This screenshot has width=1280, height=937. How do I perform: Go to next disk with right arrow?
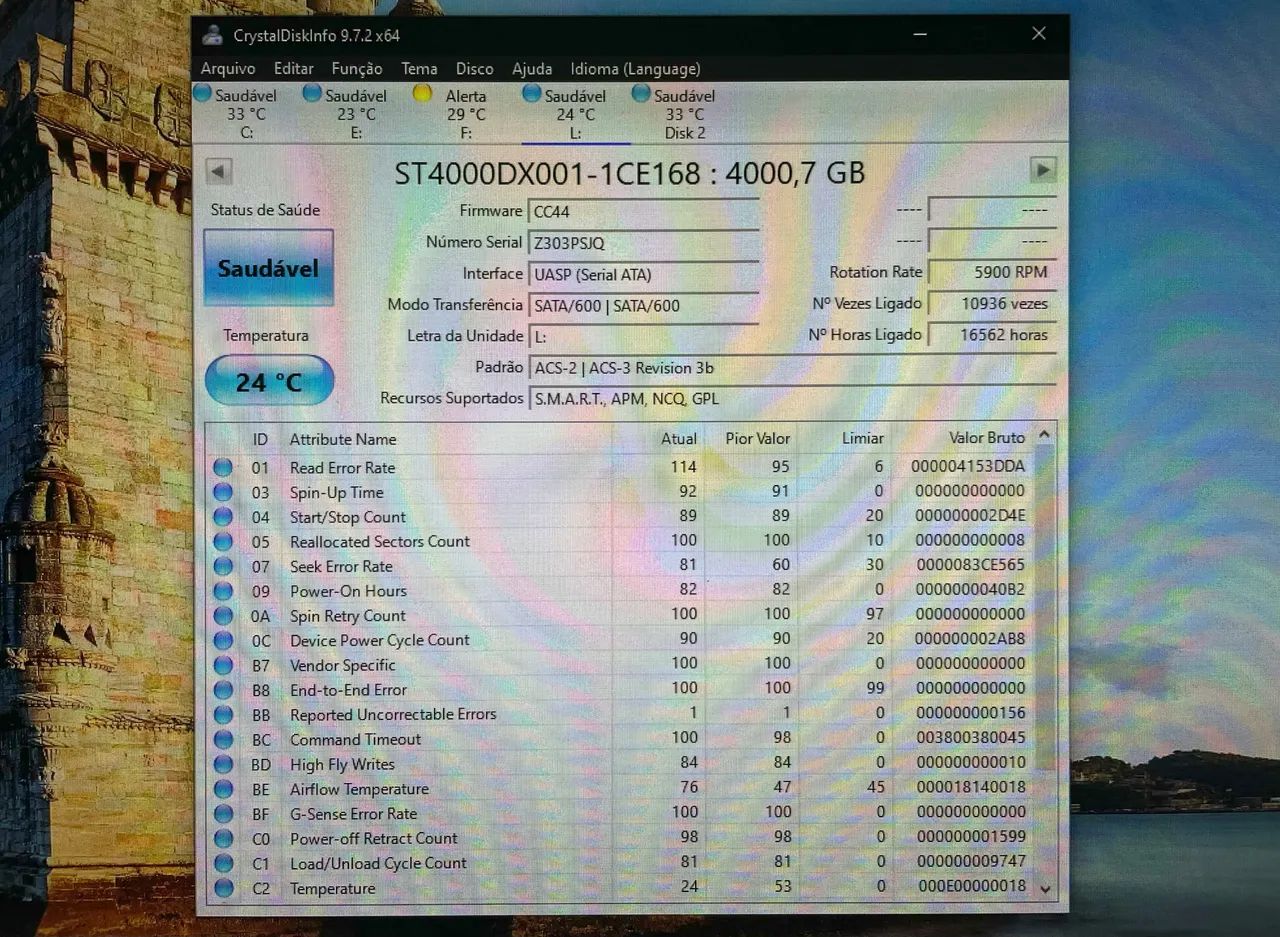click(1043, 169)
